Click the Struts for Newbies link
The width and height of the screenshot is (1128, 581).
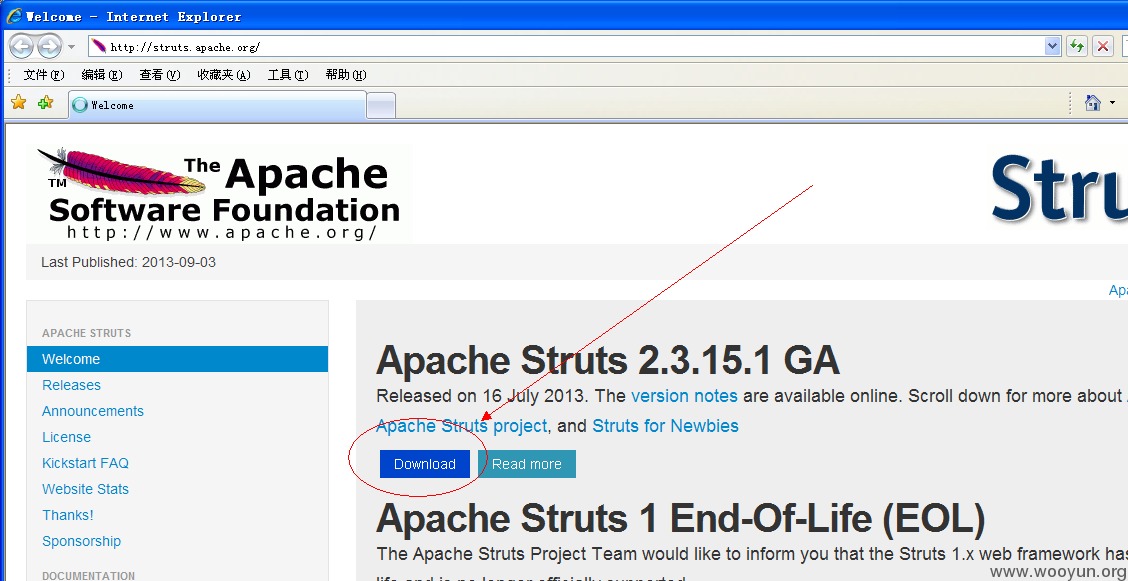pos(665,426)
